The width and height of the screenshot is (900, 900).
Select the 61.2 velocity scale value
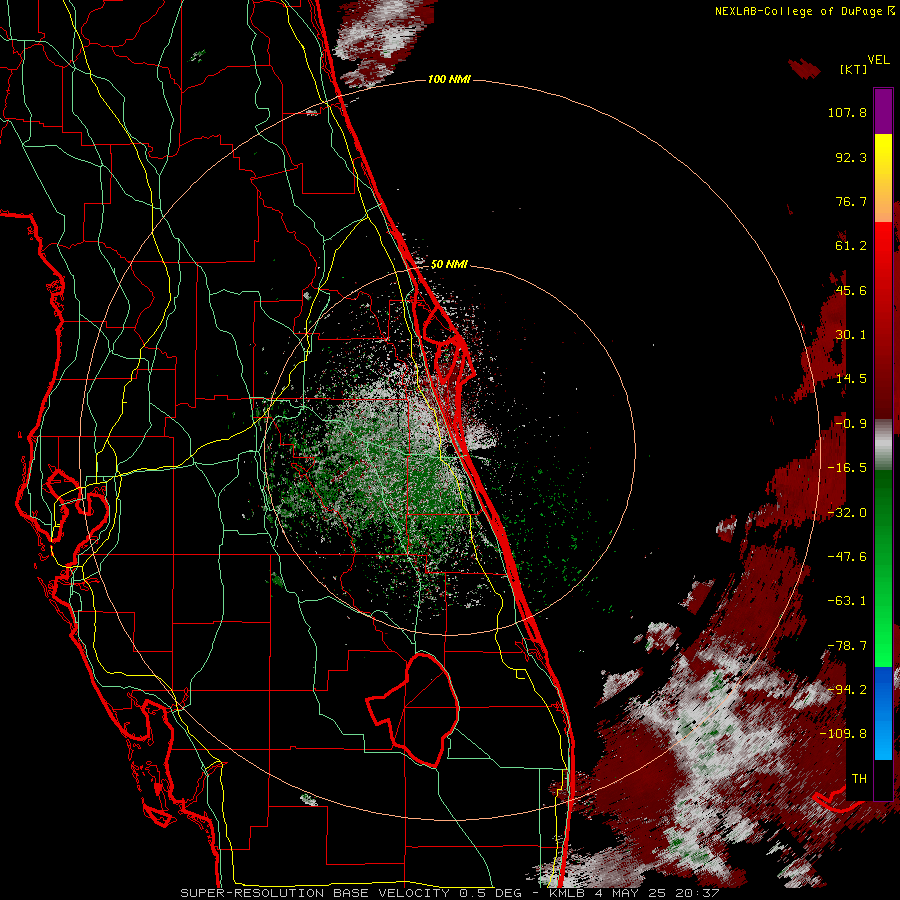[851, 246]
